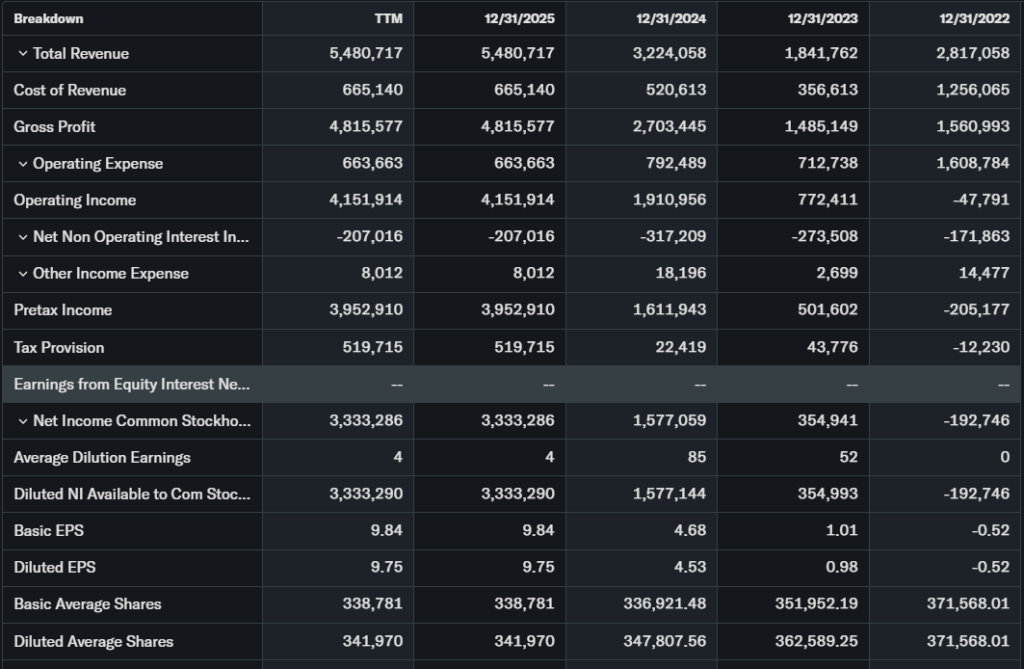Select the Basic Average Shares row label
The image size is (1024, 669).
click(88, 604)
